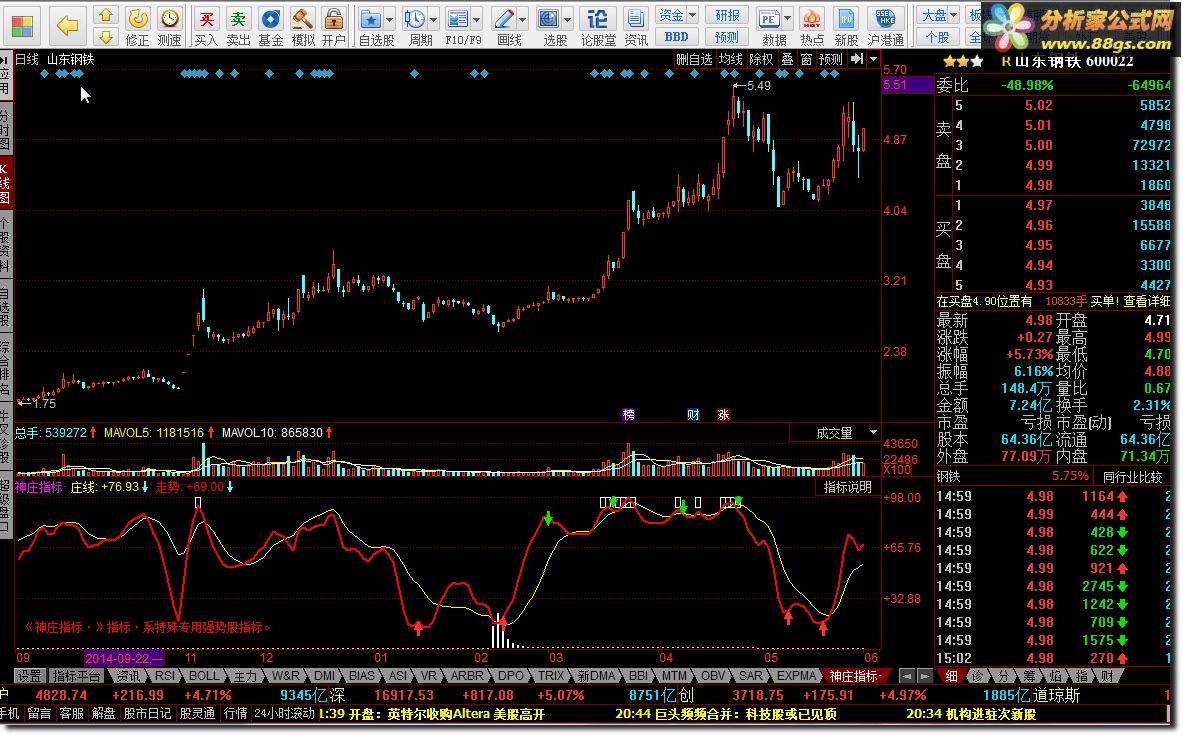Click the 开户 padlock icon
1183x735 pixels.
click(x=333, y=18)
